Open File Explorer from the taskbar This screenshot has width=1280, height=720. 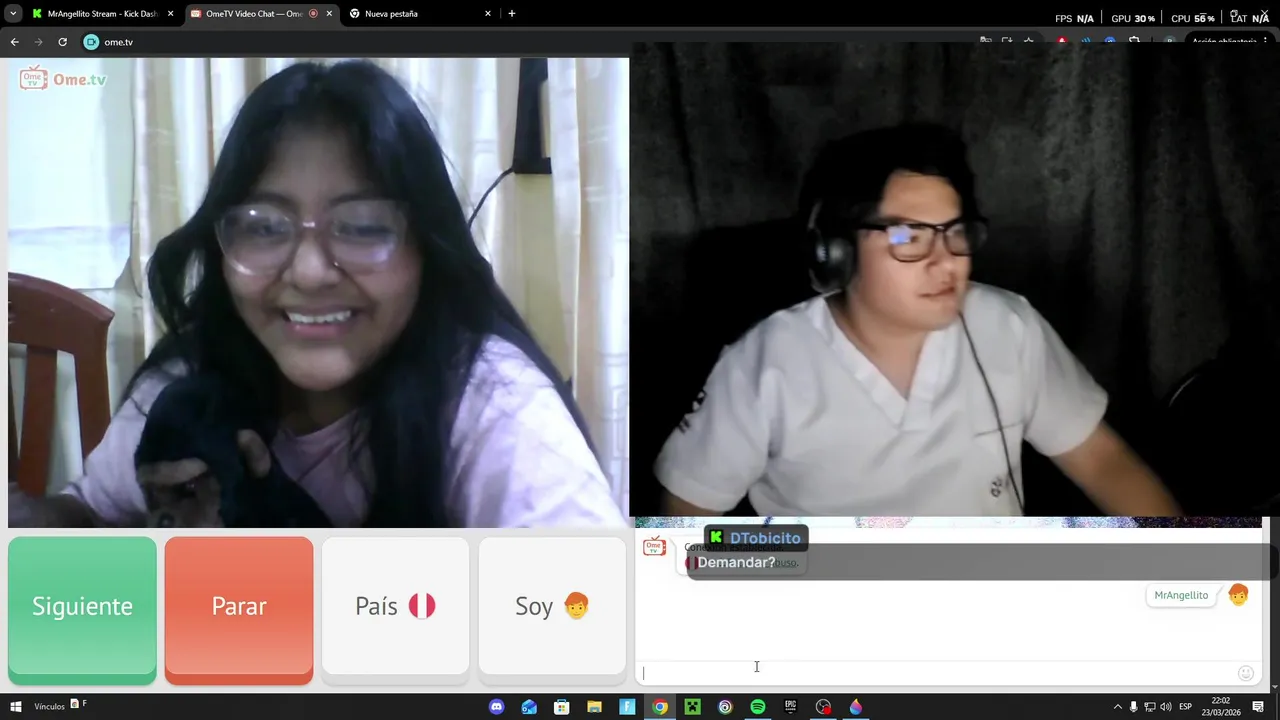click(594, 707)
